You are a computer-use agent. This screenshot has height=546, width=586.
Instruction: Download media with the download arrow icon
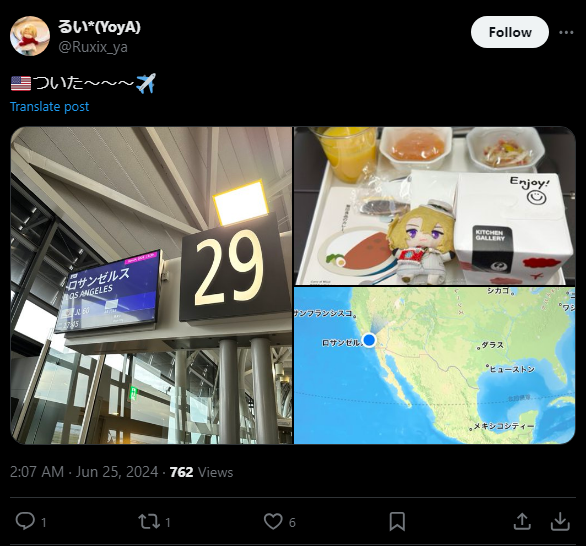pyautogui.click(x=560, y=521)
